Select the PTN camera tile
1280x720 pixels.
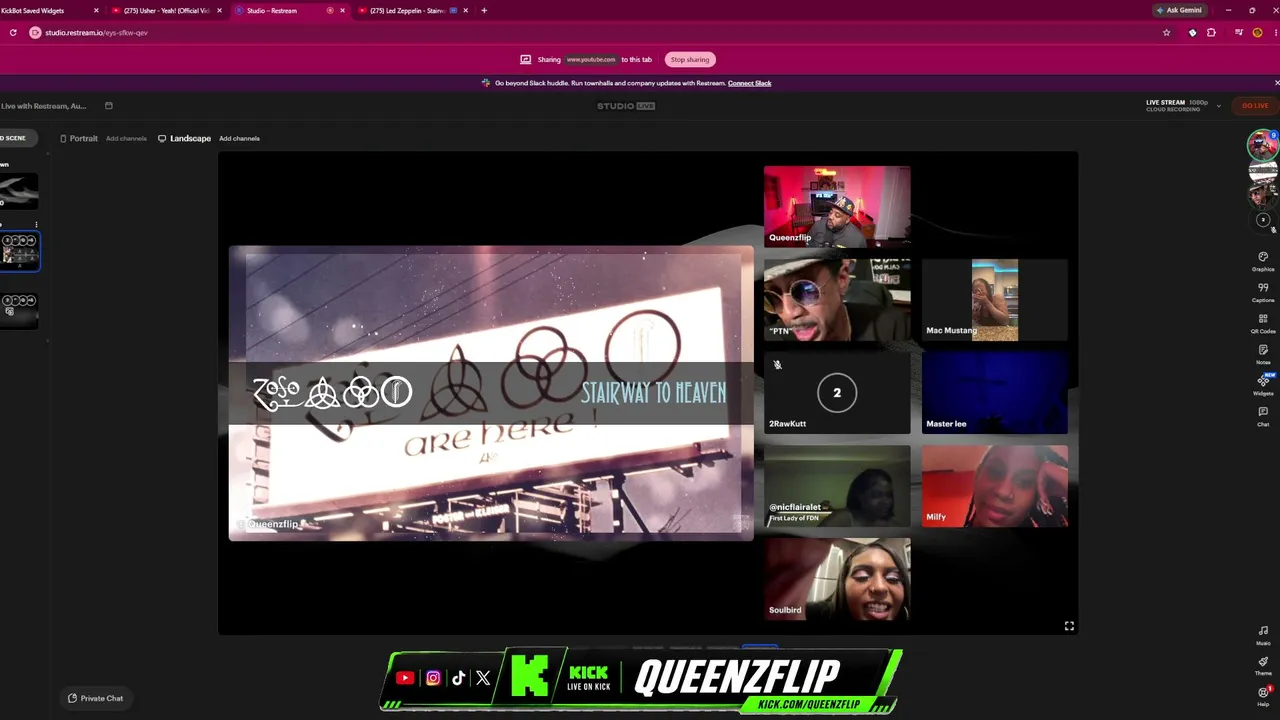837,300
